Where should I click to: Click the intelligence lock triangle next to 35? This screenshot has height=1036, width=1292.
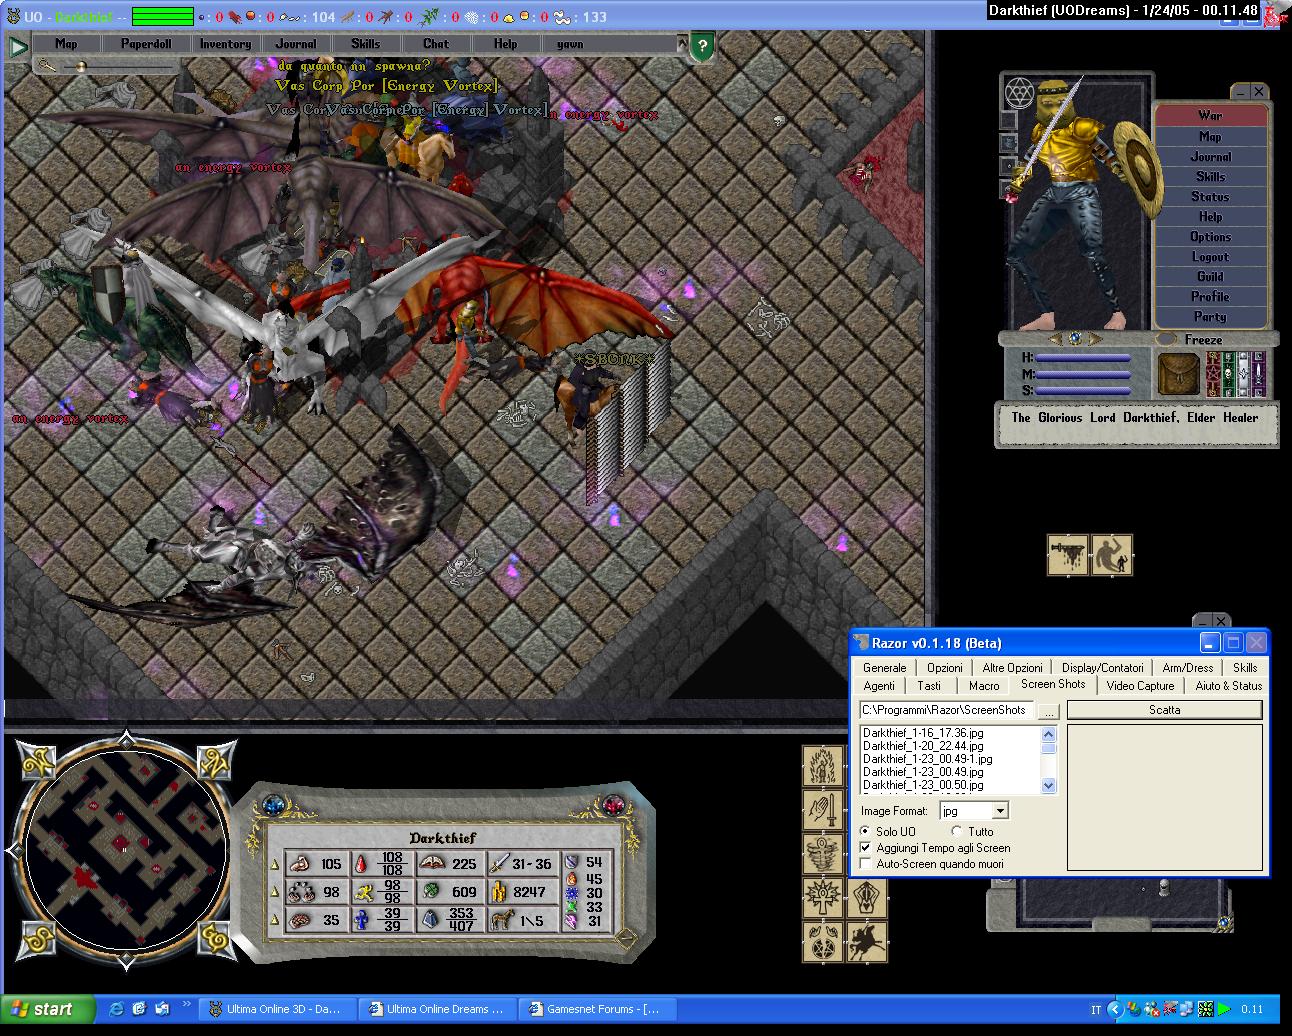(x=276, y=920)
